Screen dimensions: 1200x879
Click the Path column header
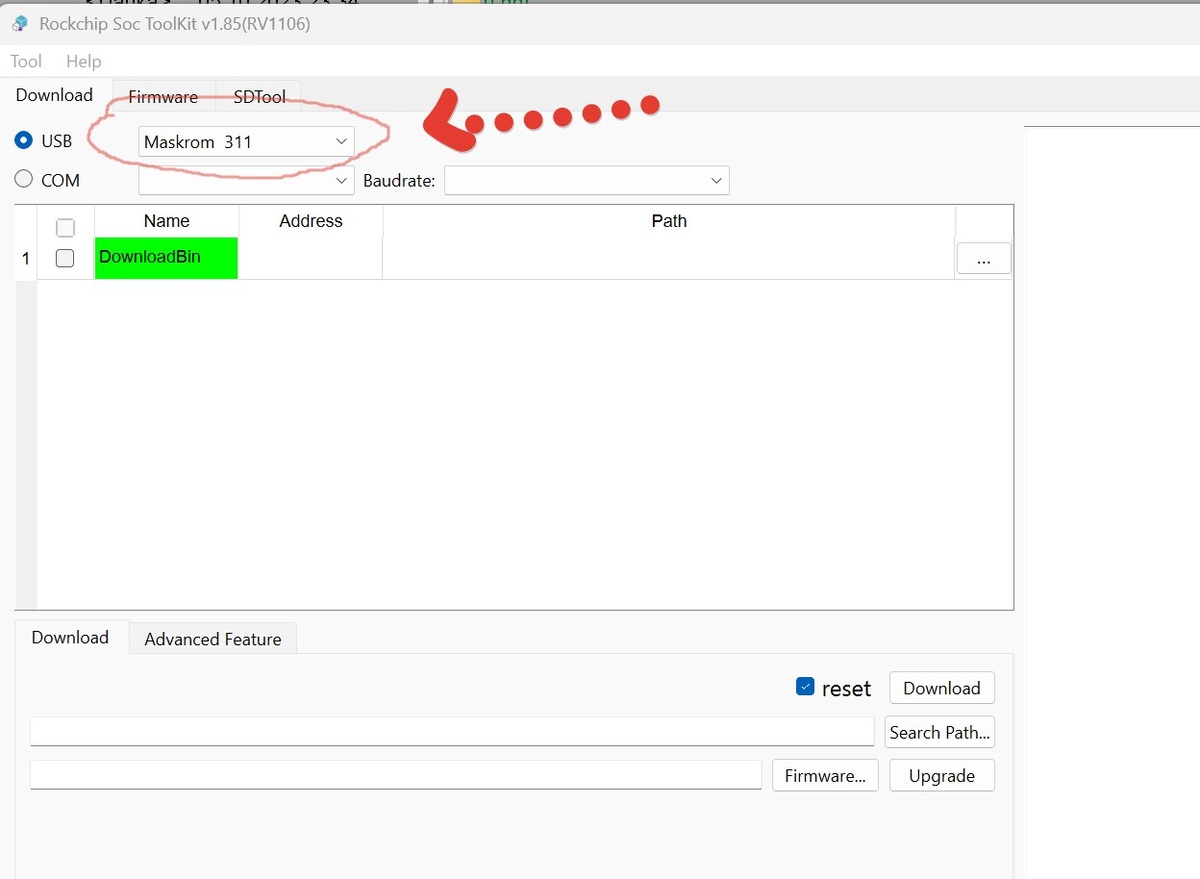coord(669,221)
